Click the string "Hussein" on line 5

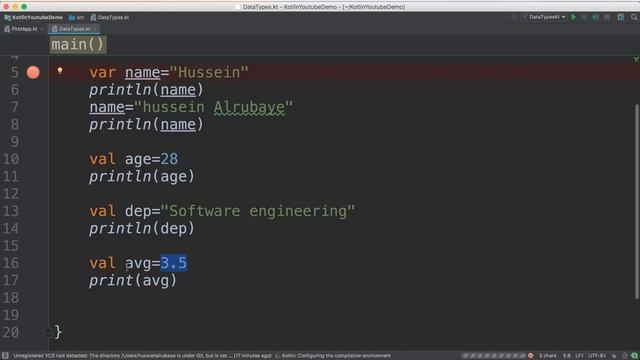209,72
